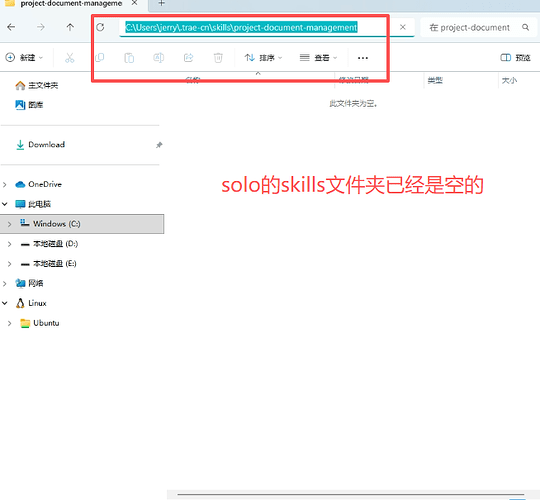The height and width of the screenshot is (500, 540).
Task: Select 本地磁盘 (E:) drive
Action: 49,264
